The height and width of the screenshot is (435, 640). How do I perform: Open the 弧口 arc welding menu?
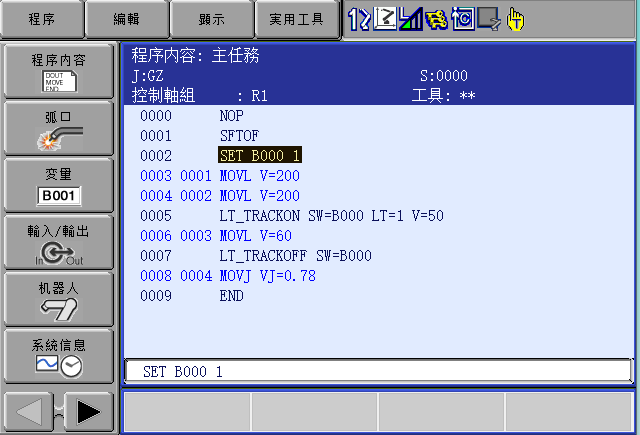[58, 128]
